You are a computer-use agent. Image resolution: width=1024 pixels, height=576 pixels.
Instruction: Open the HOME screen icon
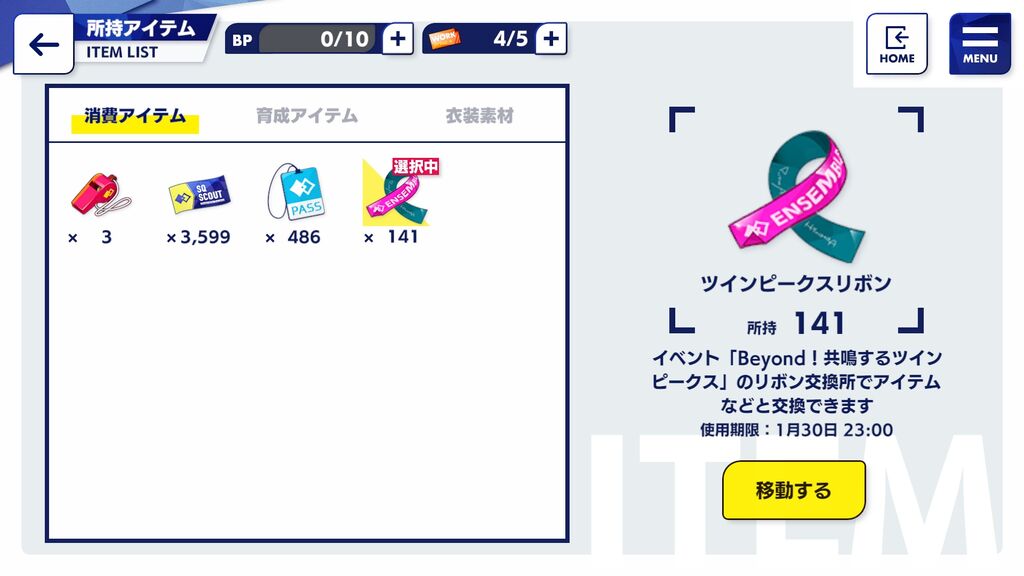[897, 44]
